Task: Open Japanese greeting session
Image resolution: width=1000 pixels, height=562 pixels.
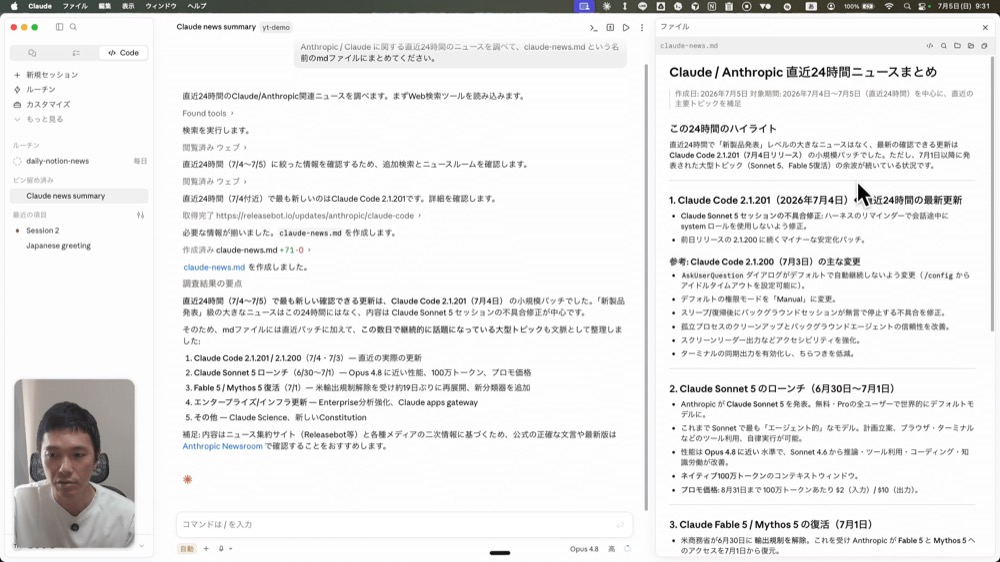Action: coord(58,246)
